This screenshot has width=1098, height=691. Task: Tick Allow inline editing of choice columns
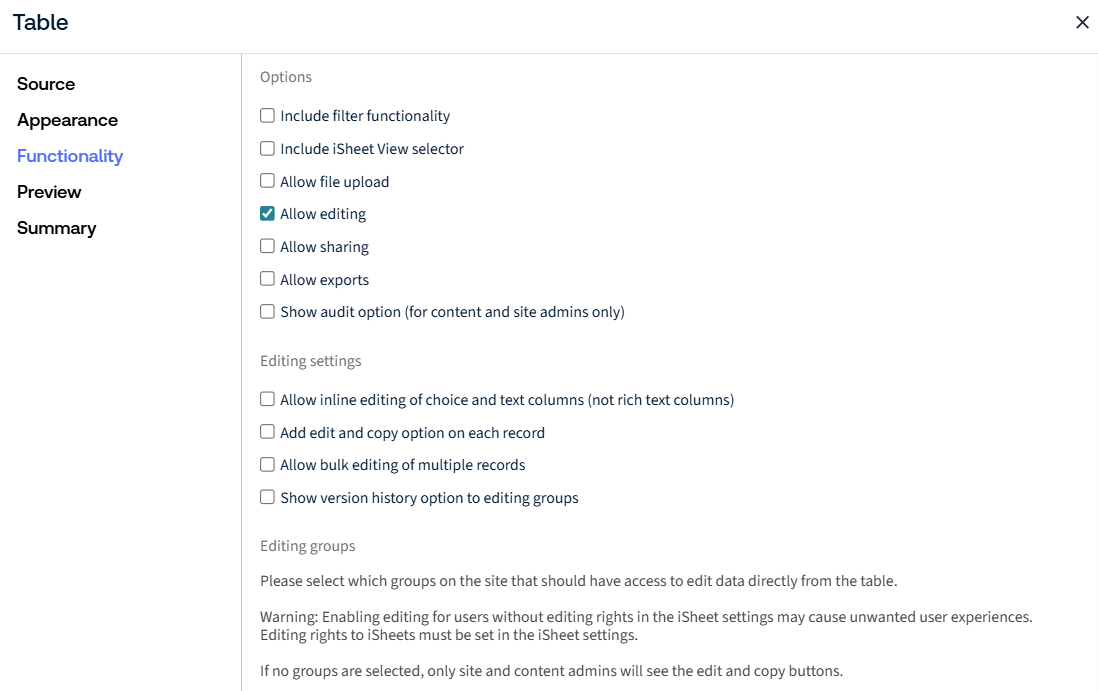tap(267, 399)
